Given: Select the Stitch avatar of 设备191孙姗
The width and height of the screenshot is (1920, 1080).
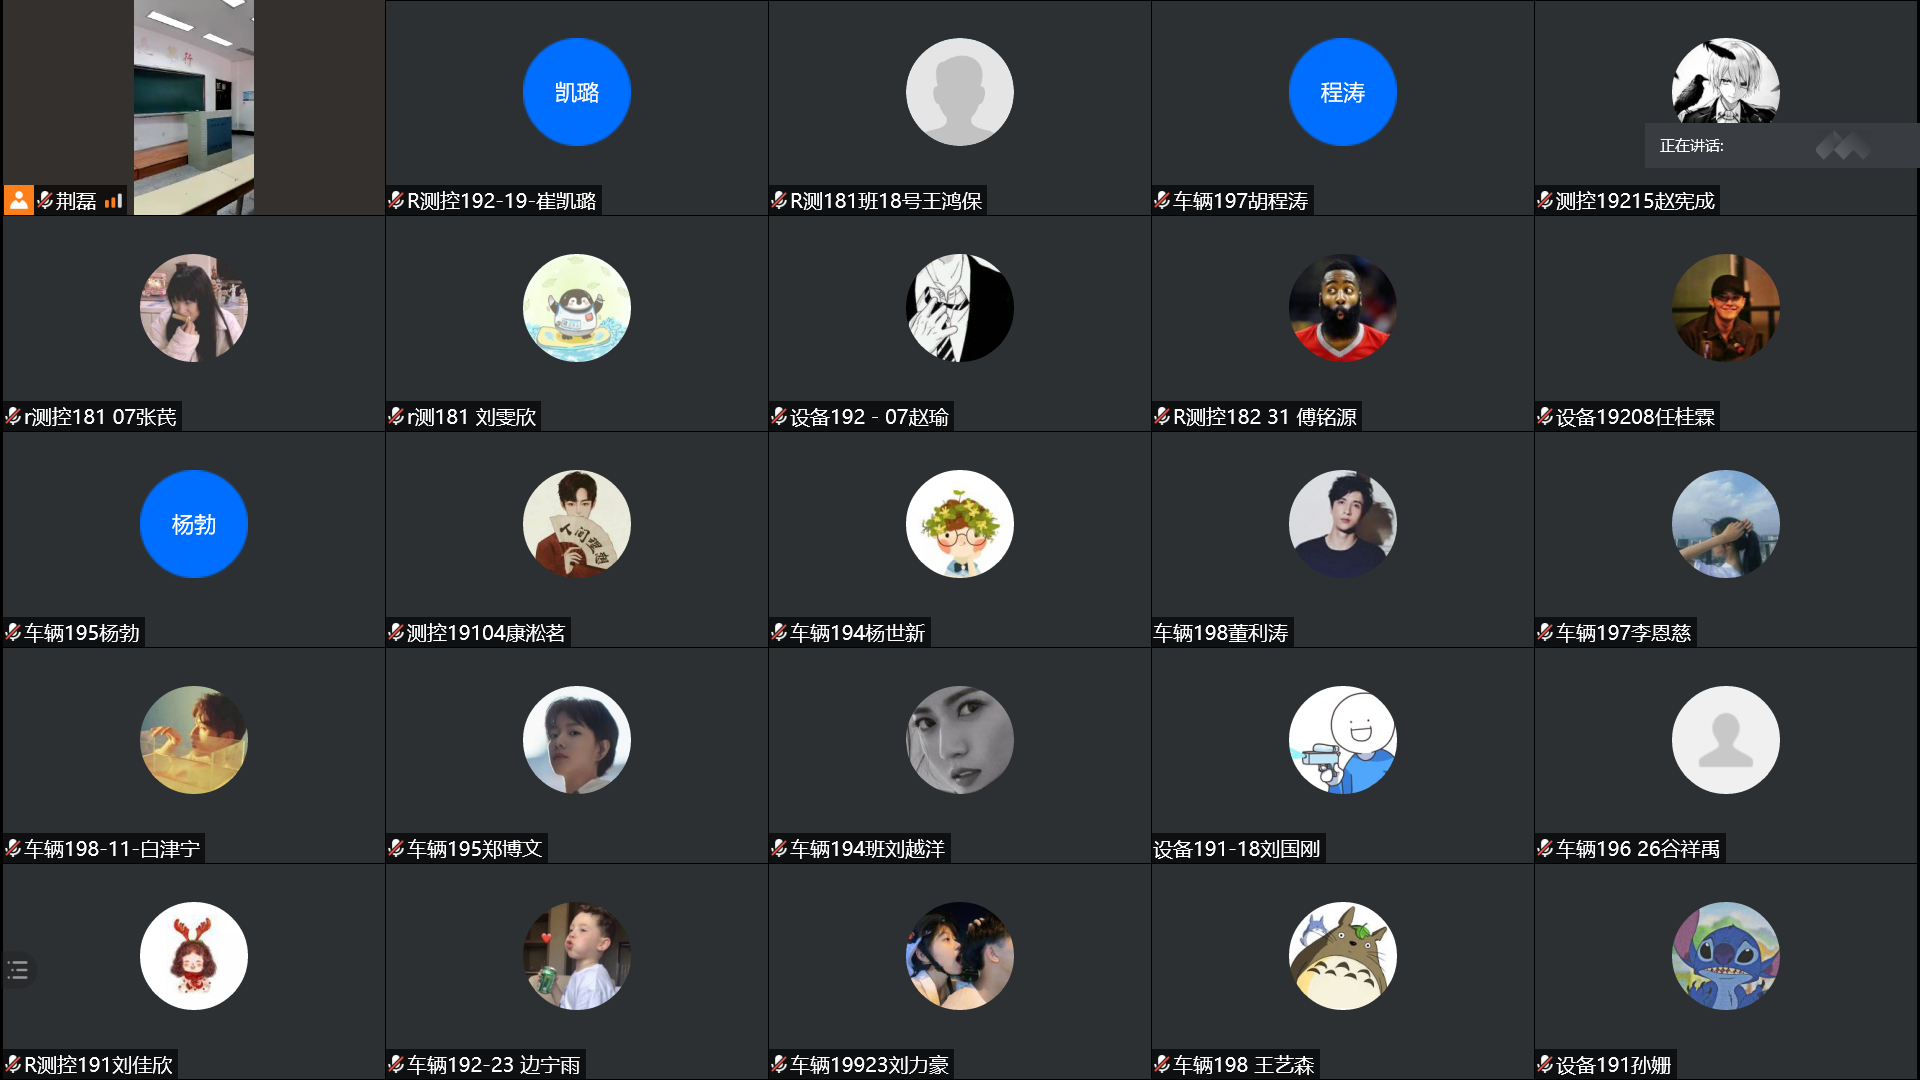Looking at the screenshot, I should click(1726, 956).
